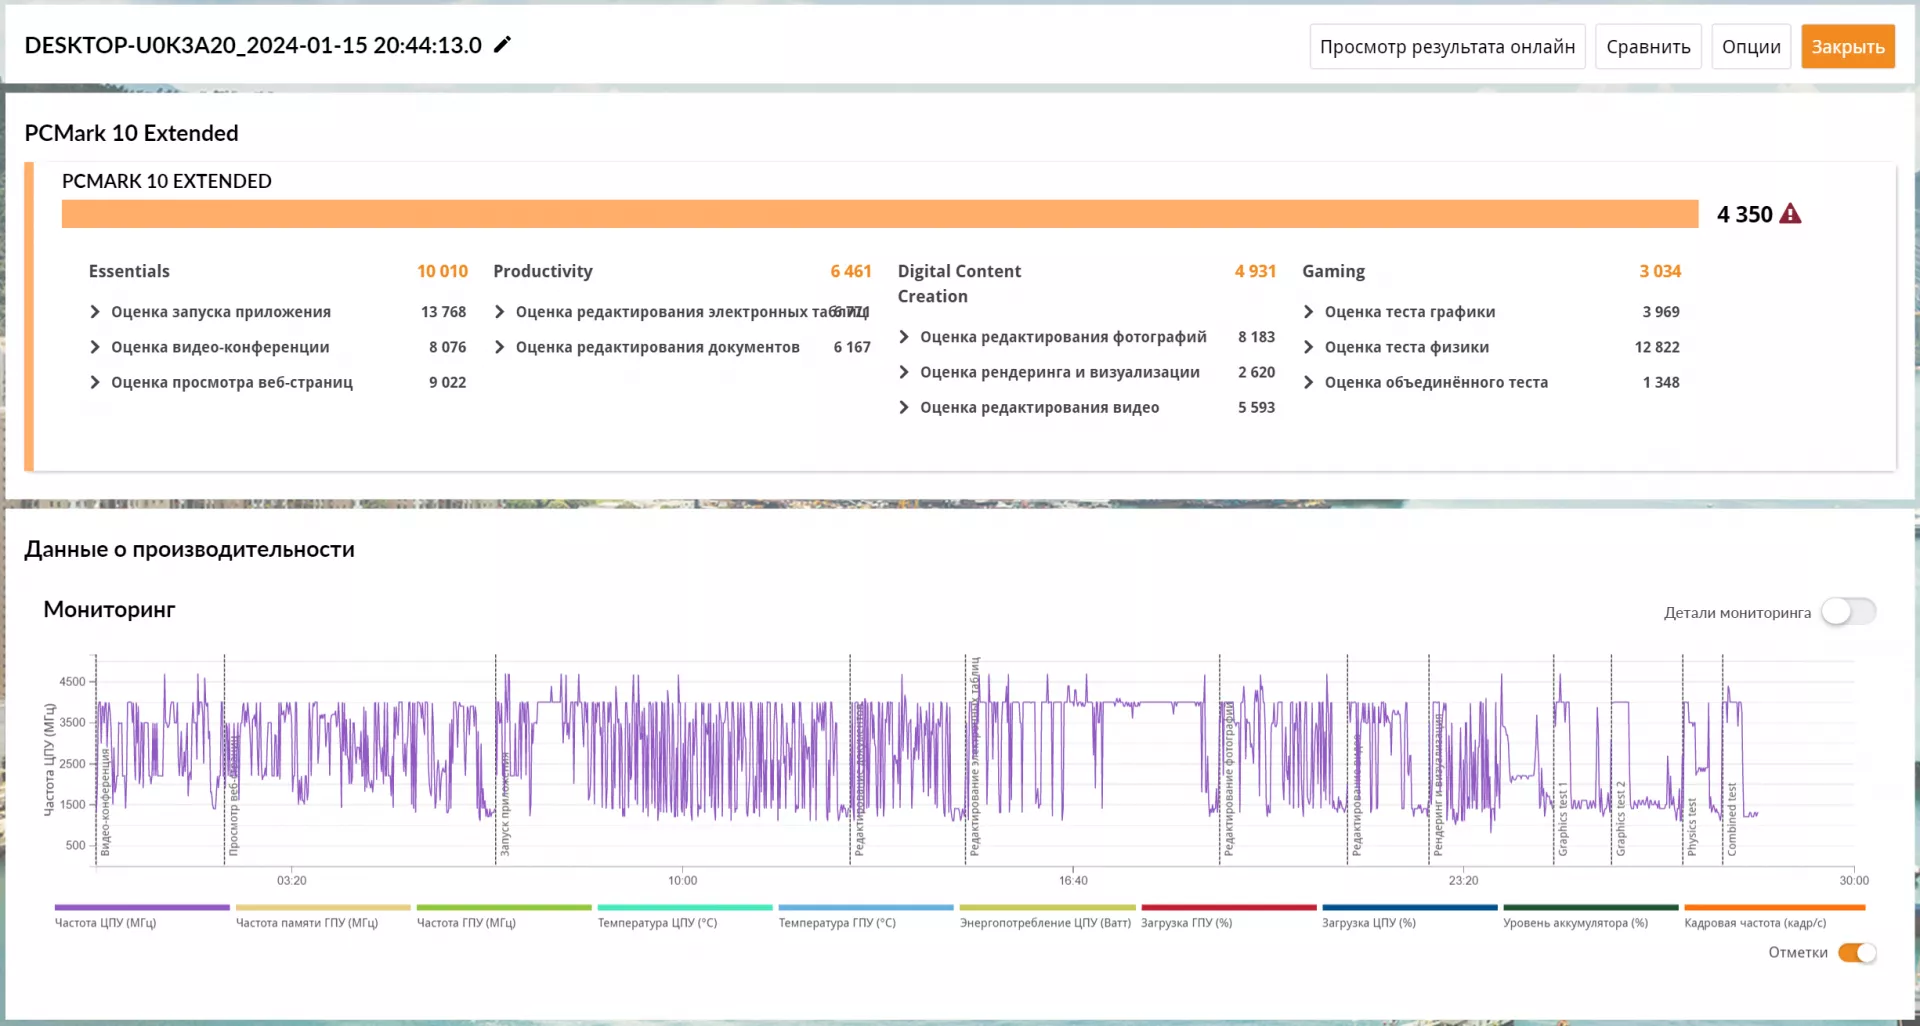Click the red warning triangle beside score 4 350
Image resolution: width=1920 pixels, height=1026 pixels.
[x=1790, y=214]
